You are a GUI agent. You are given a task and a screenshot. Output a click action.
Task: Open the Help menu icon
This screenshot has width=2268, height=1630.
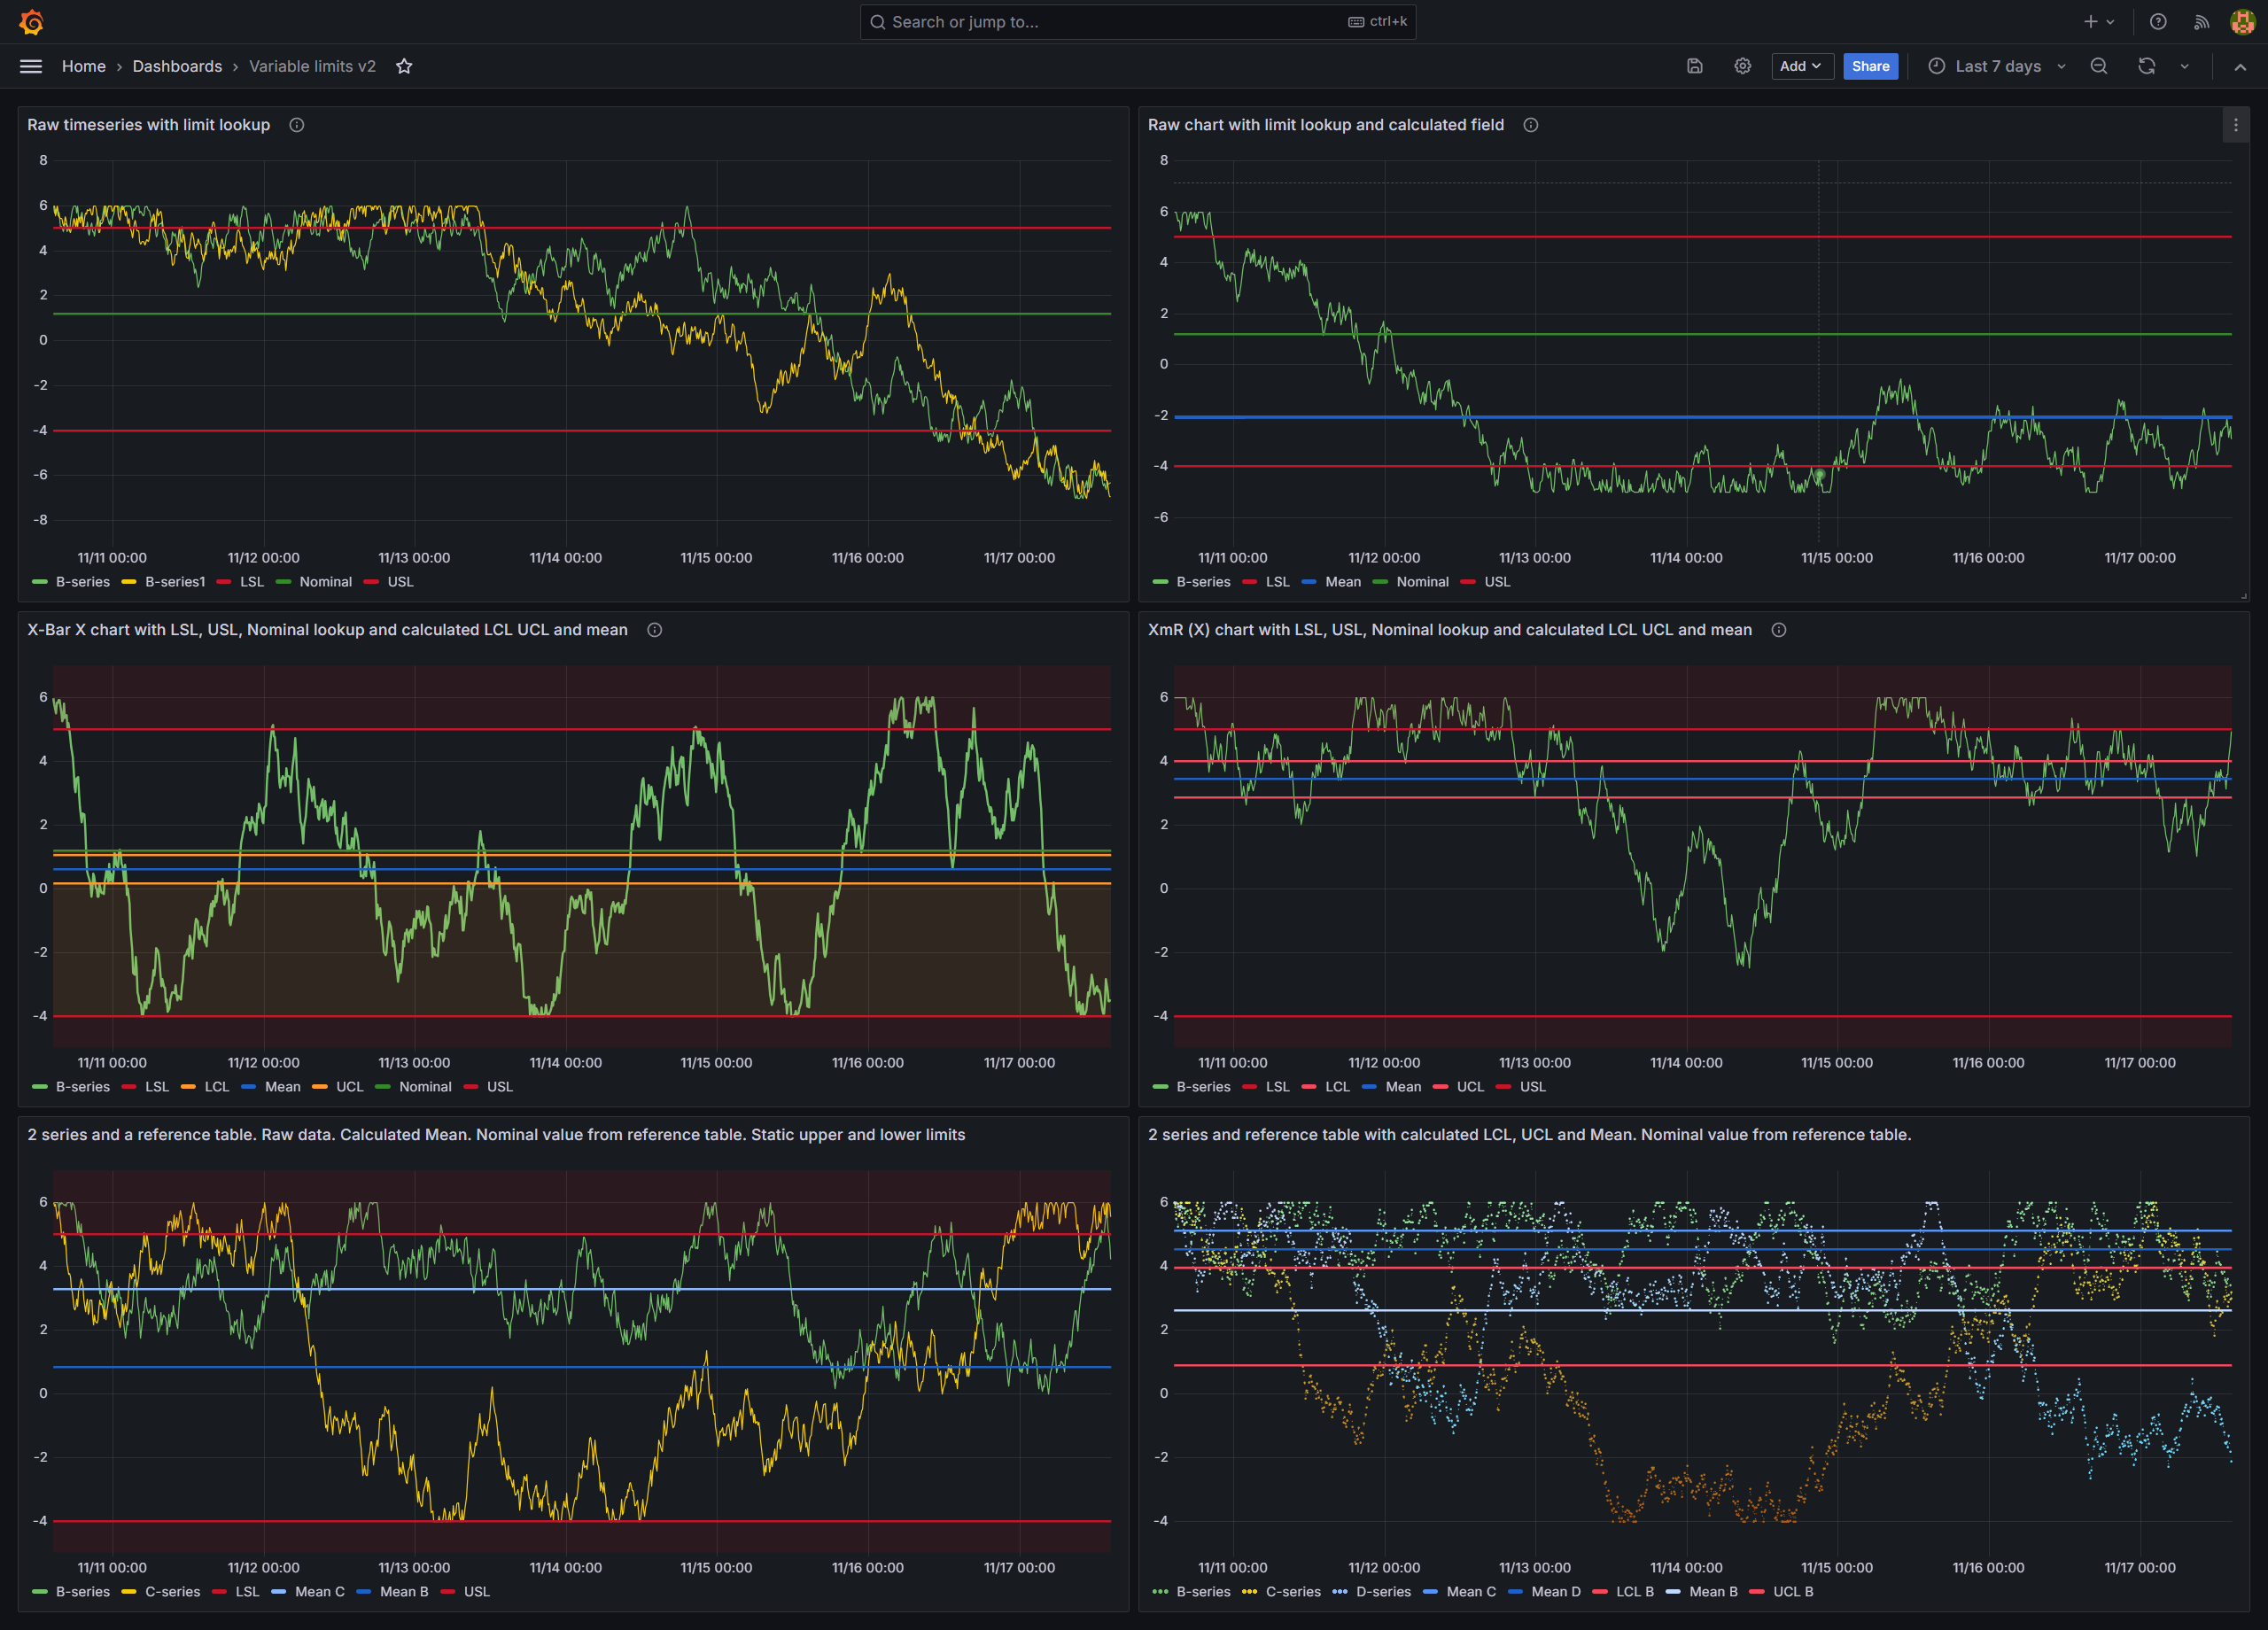2157,21
